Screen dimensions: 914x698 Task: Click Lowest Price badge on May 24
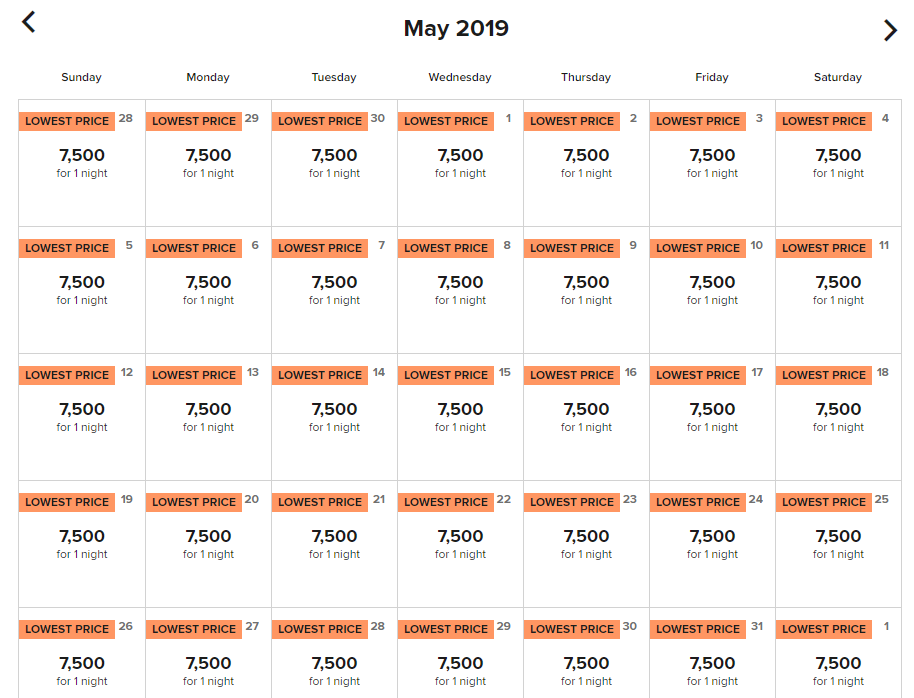[698, 502]
